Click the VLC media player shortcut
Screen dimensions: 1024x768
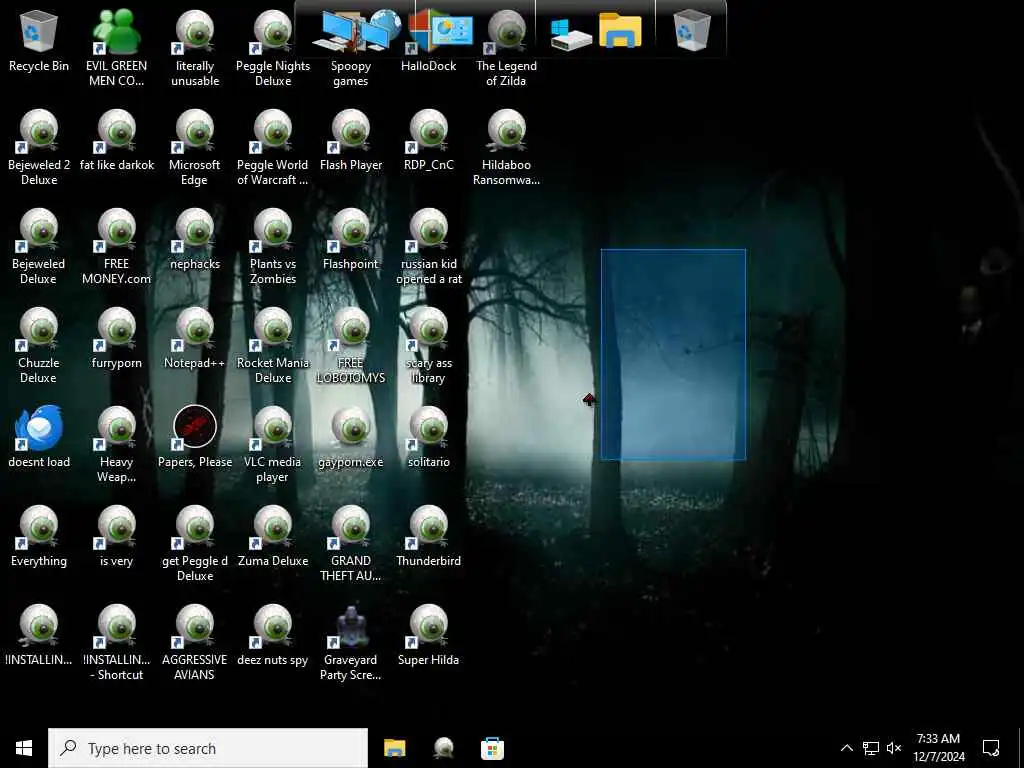273,445
